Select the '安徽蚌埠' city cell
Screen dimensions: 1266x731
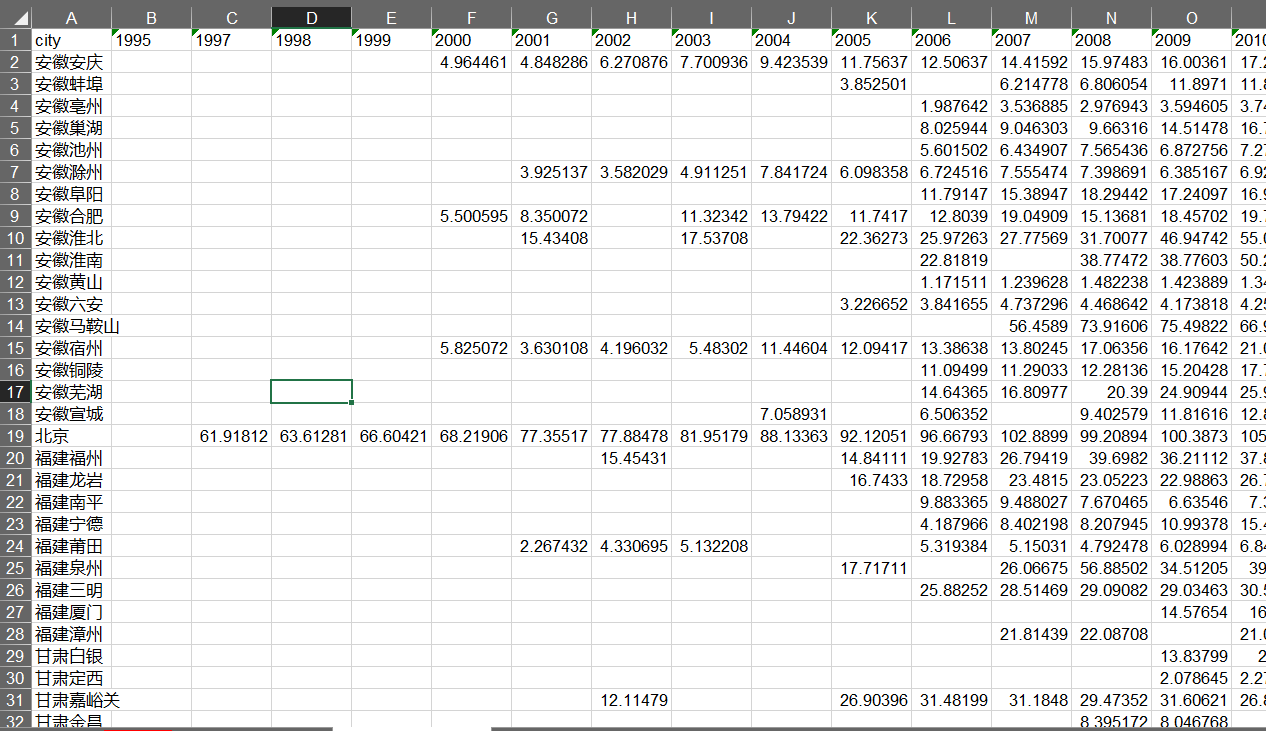[x=71, y=84]
